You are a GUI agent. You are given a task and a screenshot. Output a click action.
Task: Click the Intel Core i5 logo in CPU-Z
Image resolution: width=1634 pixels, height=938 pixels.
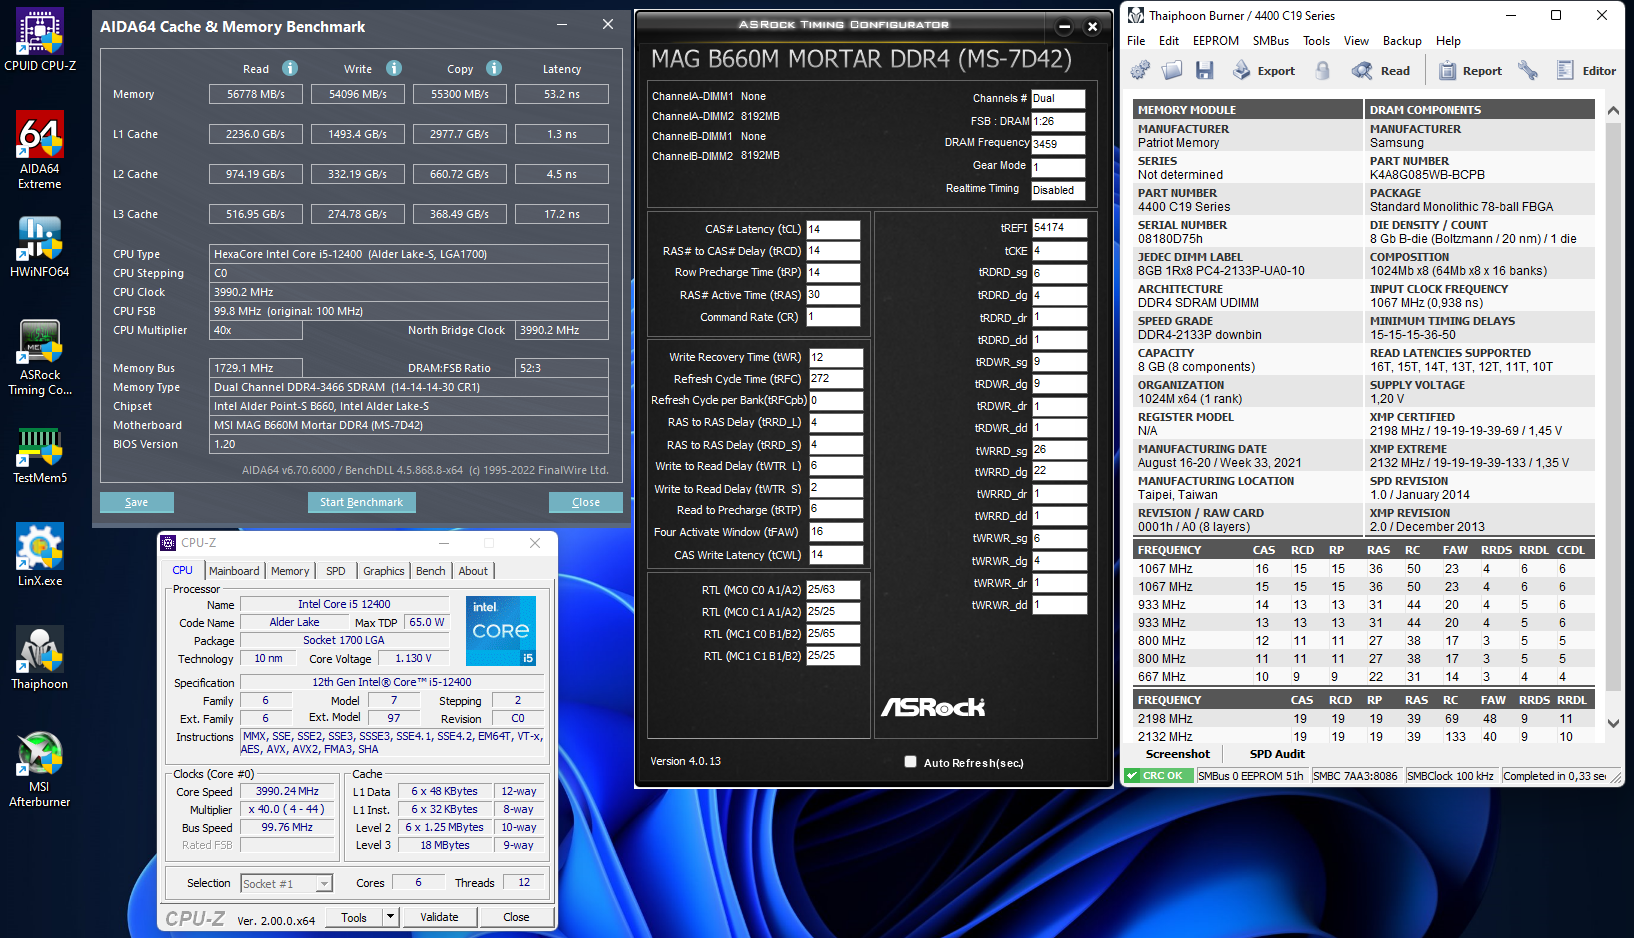(x=501, y=631)
